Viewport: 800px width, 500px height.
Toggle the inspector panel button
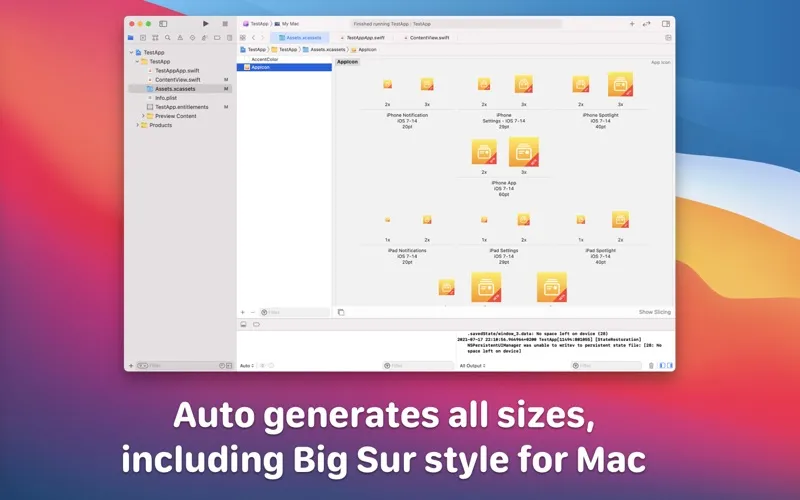[x=666, y=24]
